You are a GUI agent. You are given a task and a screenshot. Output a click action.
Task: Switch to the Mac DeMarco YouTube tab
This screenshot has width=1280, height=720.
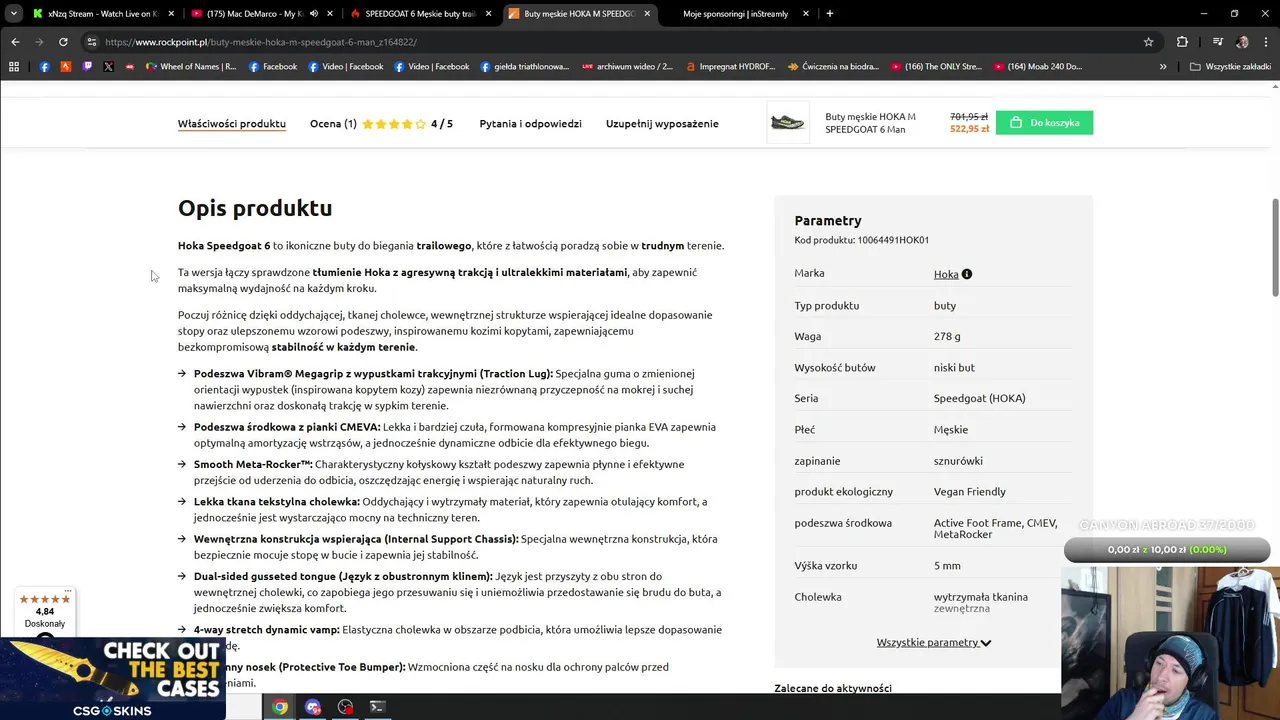(261, 14)
